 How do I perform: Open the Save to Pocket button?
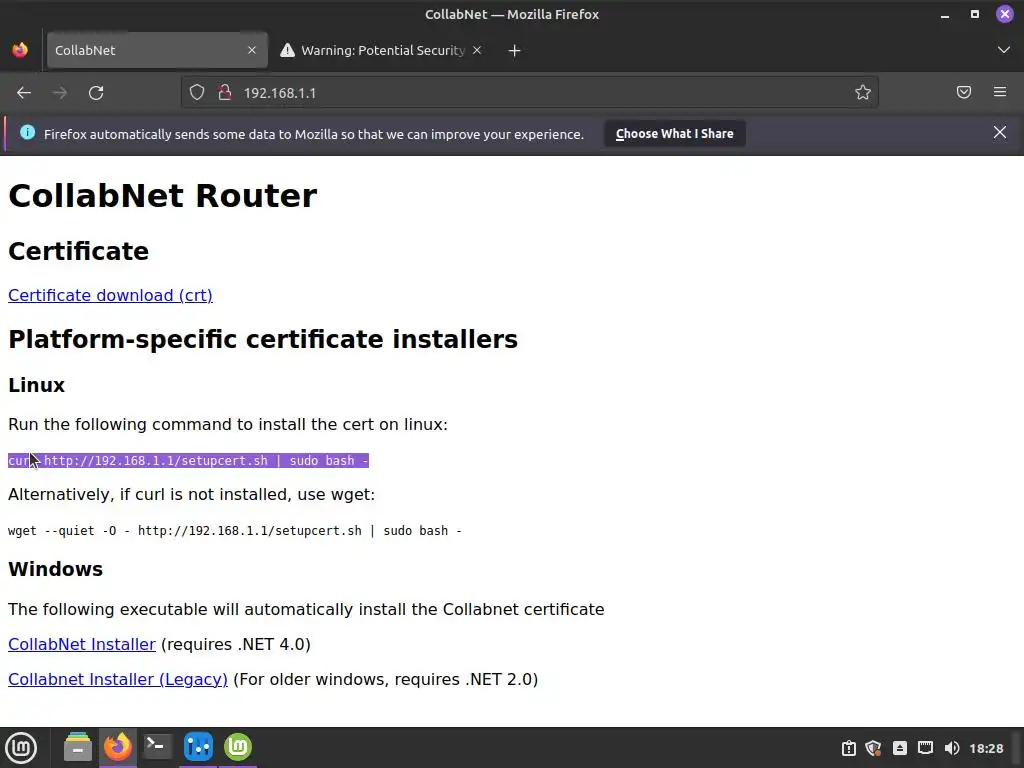964,93
